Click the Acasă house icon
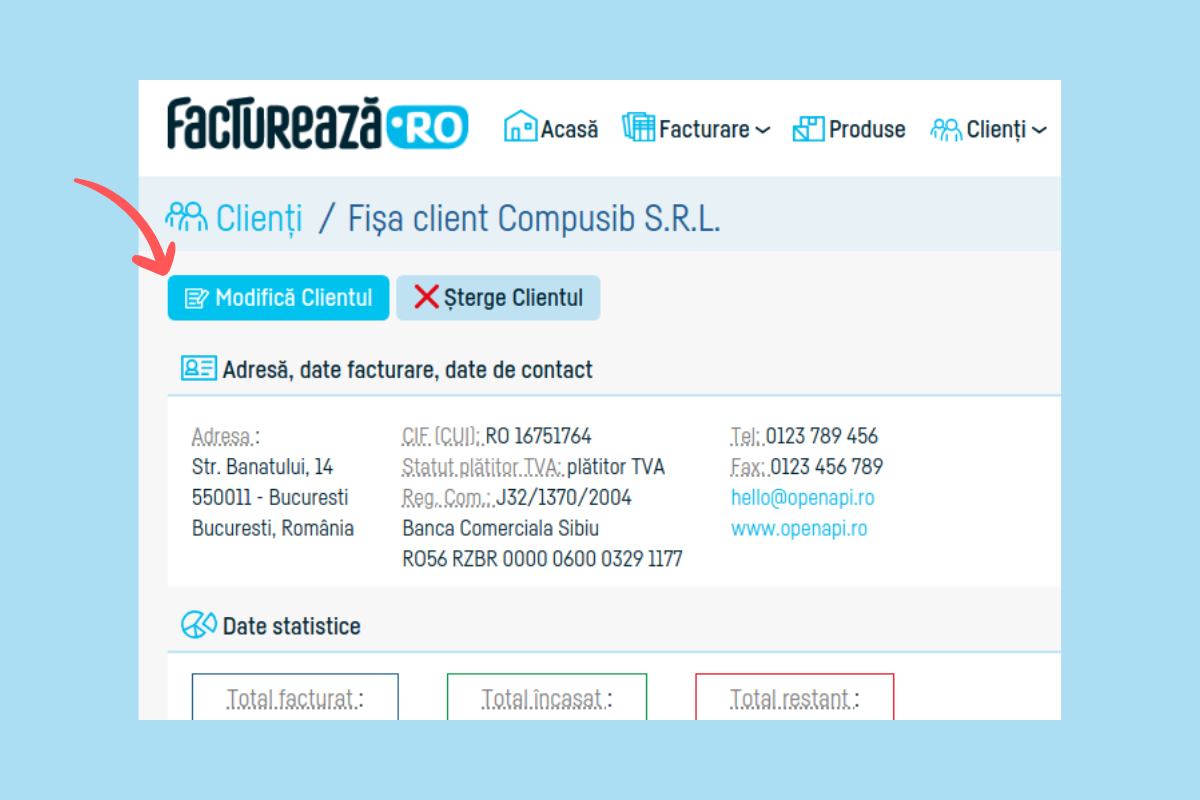The height and width of the screenshot is (800, 1200). (x=520, y=127)
